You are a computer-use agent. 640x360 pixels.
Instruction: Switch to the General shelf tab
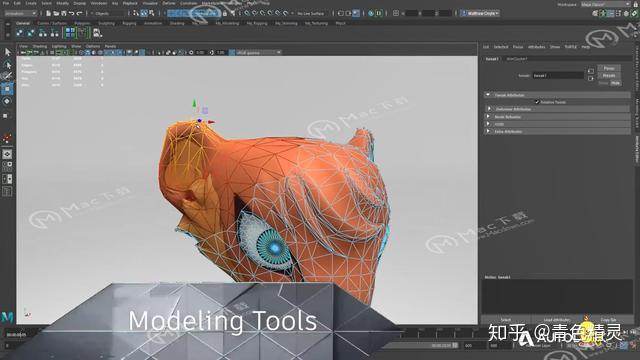[x=23, y=23]
